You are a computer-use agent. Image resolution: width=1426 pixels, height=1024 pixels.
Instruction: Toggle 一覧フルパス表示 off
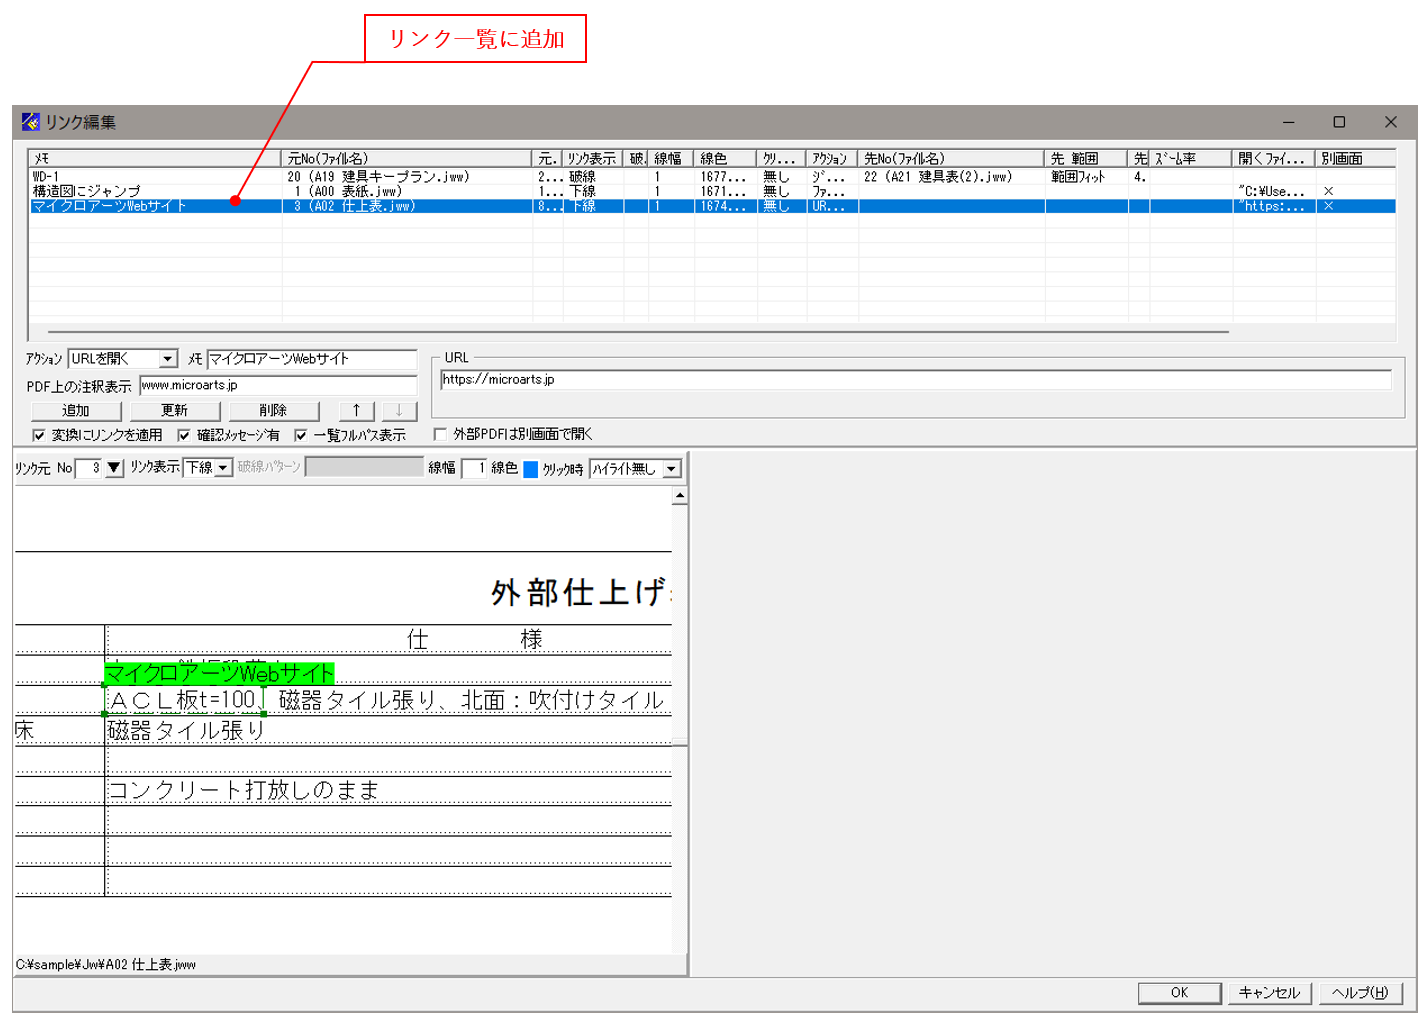click(301, 434)
